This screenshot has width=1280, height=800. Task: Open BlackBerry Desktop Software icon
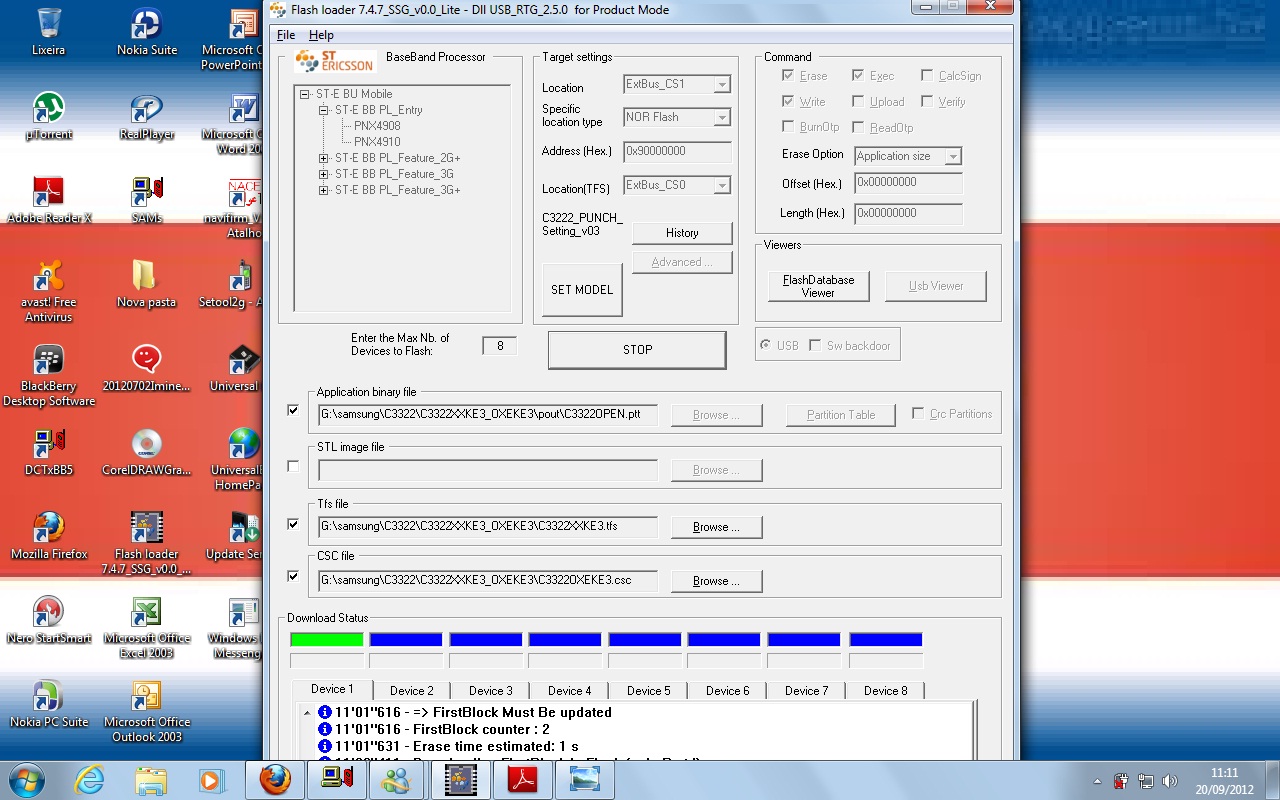click(48, 375)
